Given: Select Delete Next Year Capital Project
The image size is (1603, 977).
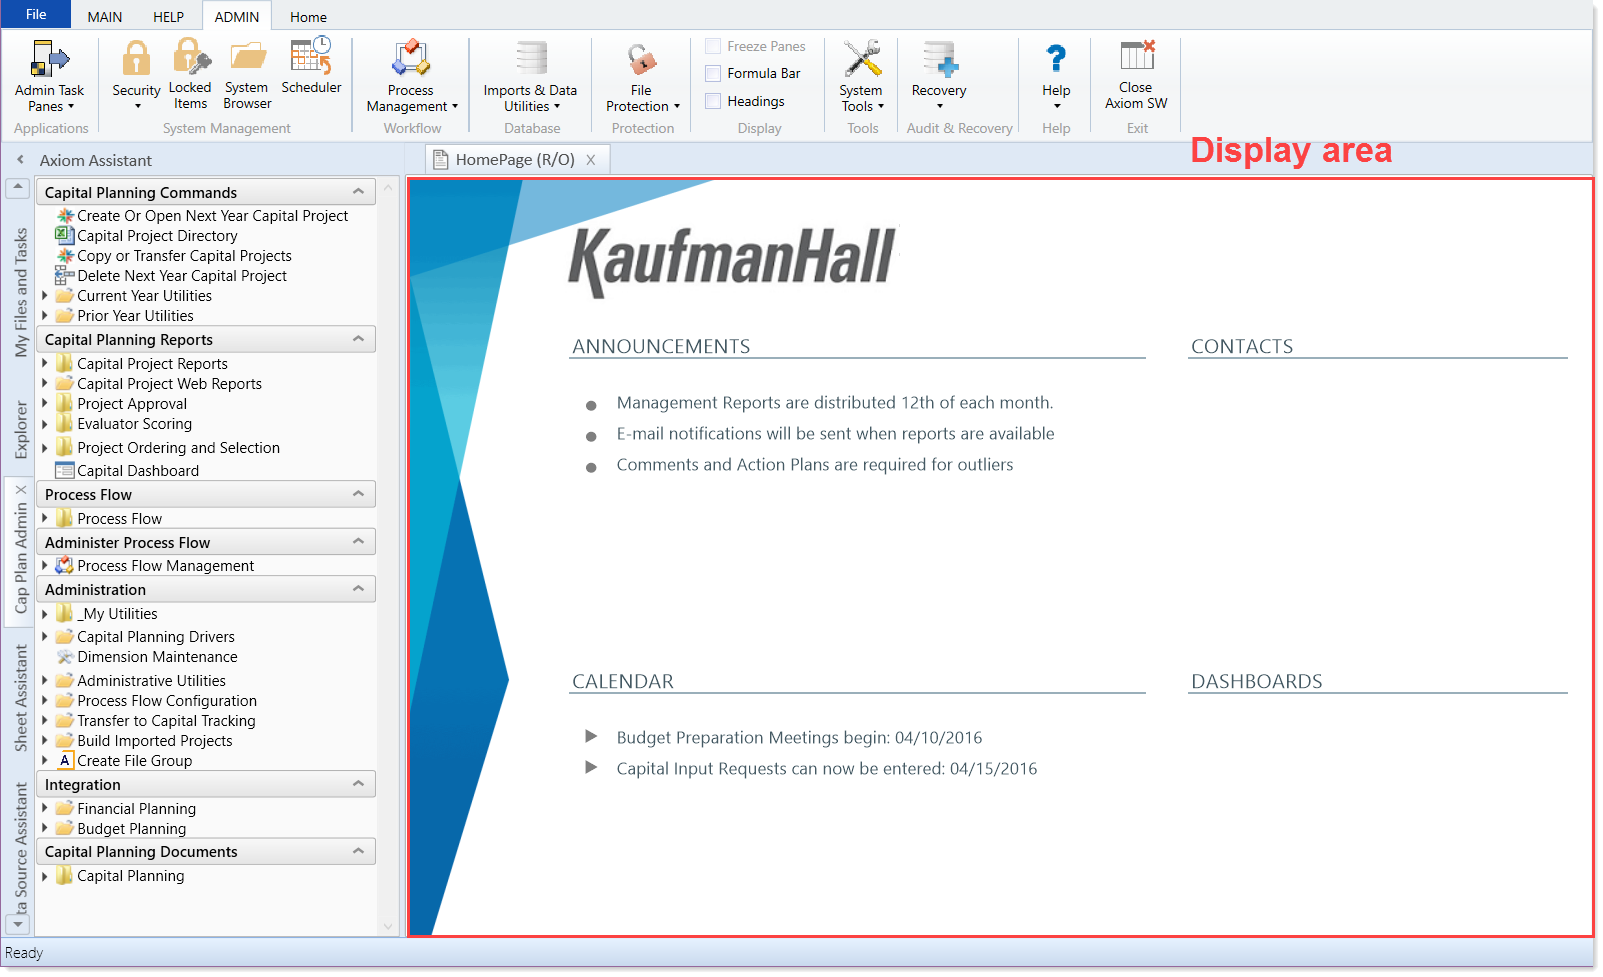Looking at the screenshot, I should tap(182, 276).
